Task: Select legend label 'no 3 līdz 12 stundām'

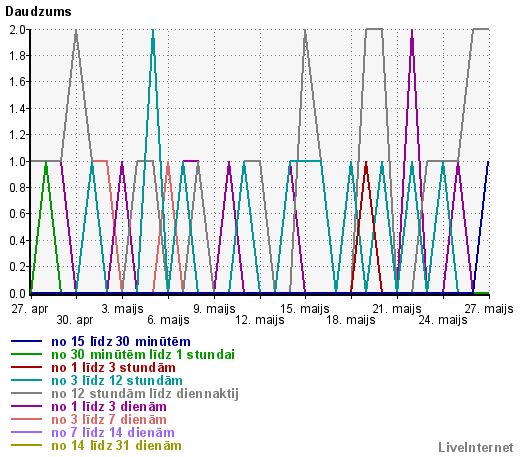Action: pyautogui.click(x=117, y=380)
